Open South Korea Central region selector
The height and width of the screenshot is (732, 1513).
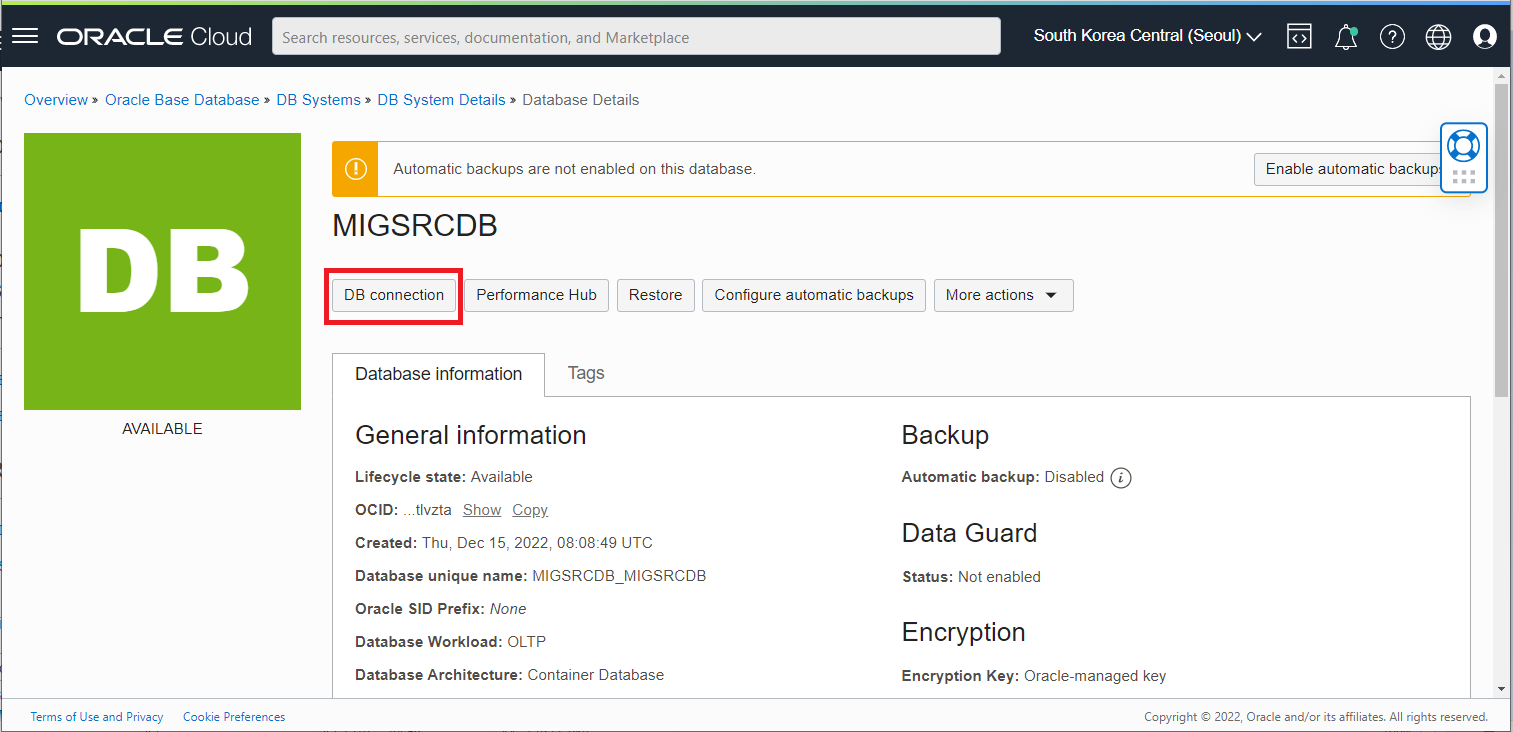pos(1147,36)
